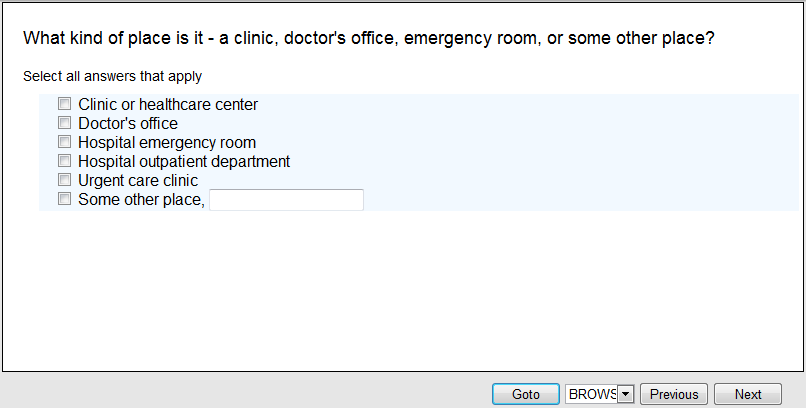This screenshot has width=806, height=408.
Task: Expand the dropdown arrow beside BROWS
Action: click(626, 394)
